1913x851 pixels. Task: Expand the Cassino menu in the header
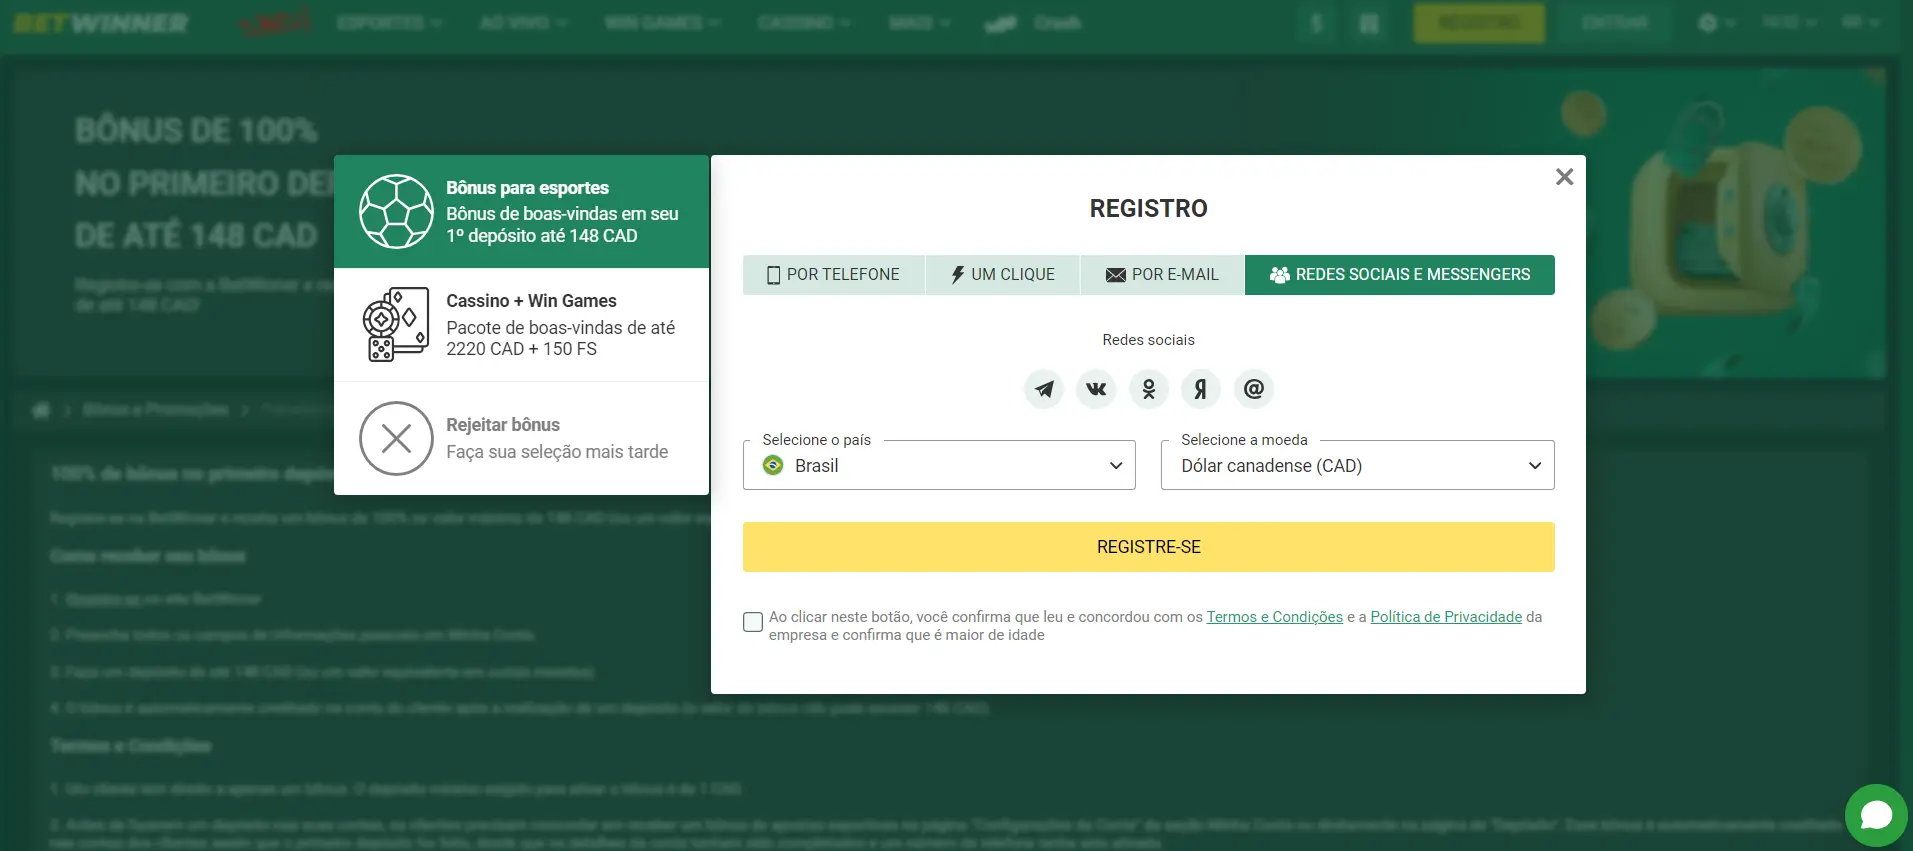point(804,23)
